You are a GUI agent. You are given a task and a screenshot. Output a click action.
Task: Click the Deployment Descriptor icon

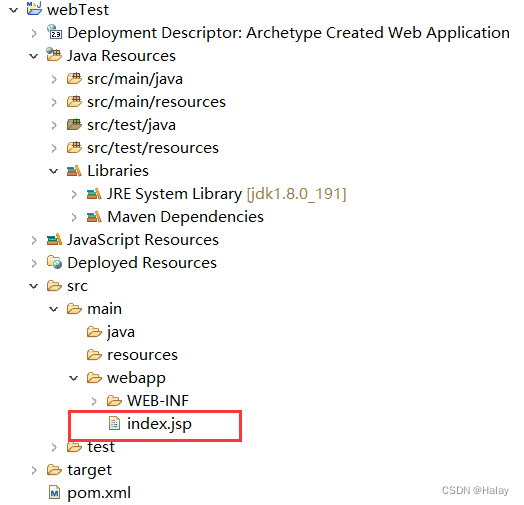(x=54, y=32)
